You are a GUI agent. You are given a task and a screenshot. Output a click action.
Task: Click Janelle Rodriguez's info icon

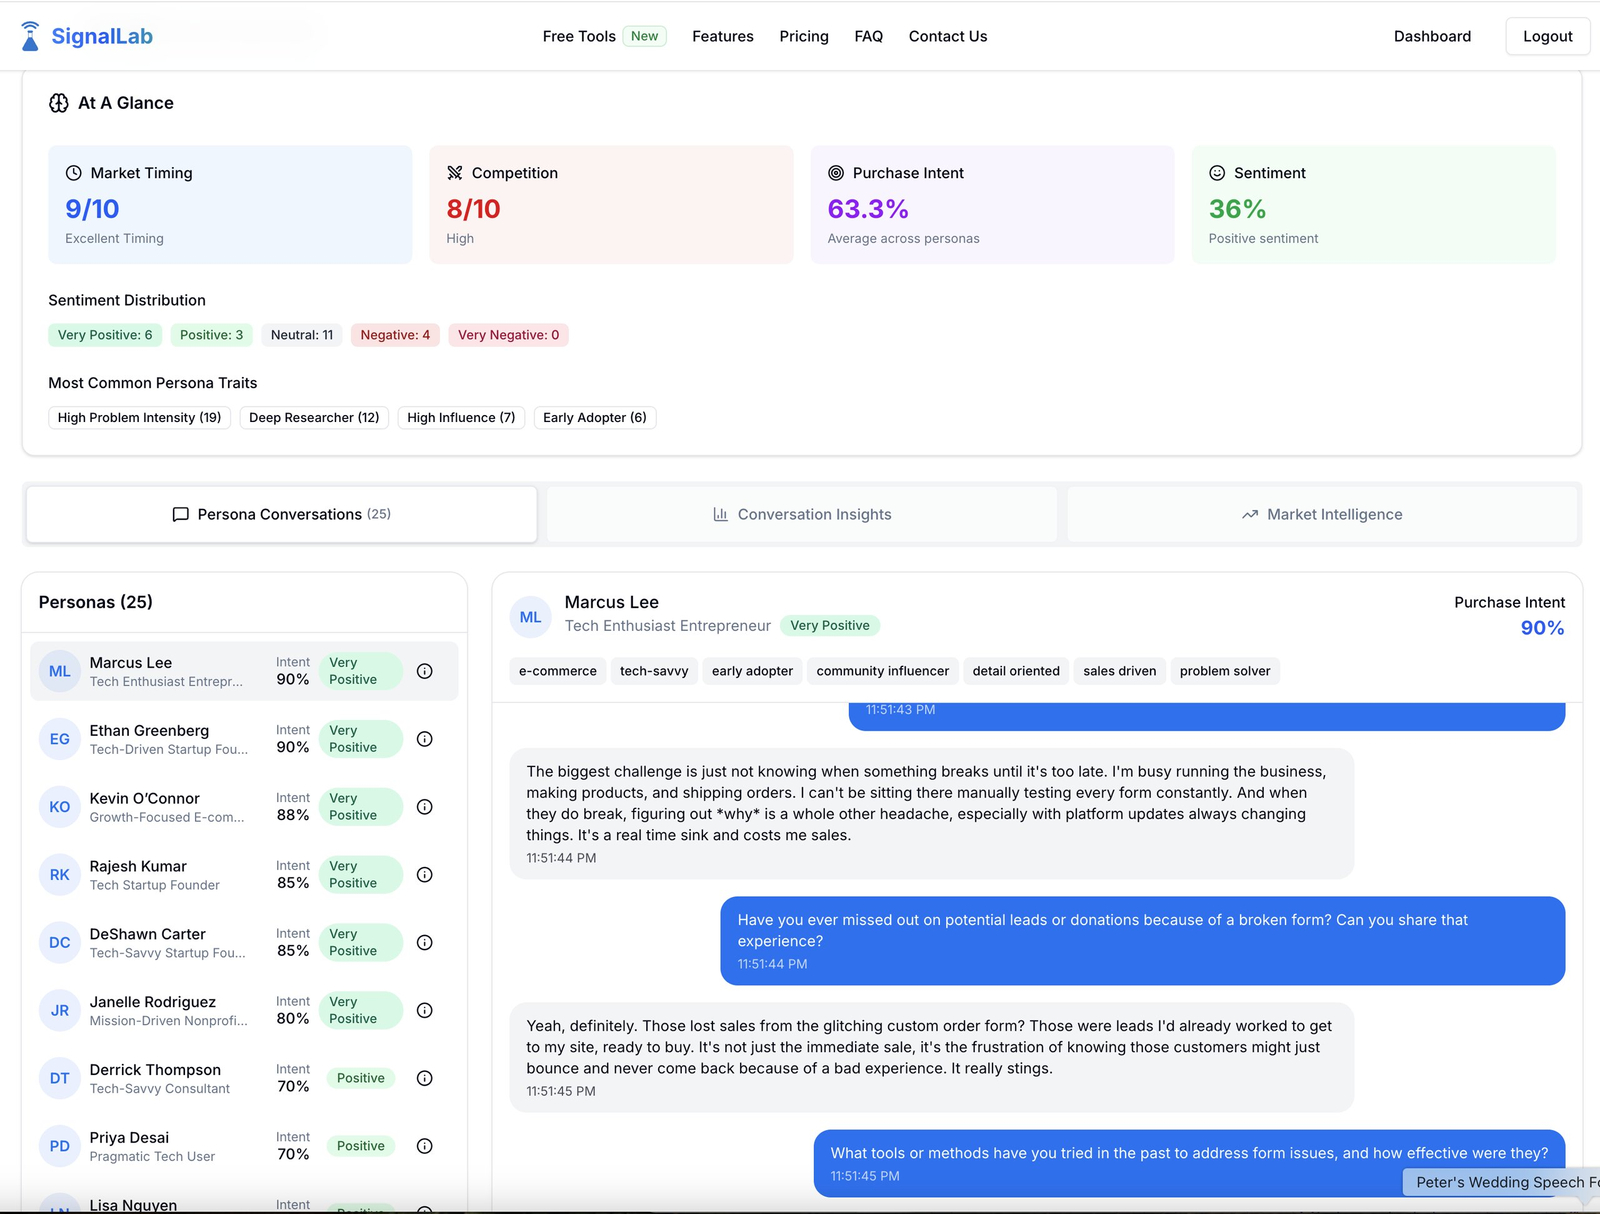pyautogui.click(x=424, y=1011)
